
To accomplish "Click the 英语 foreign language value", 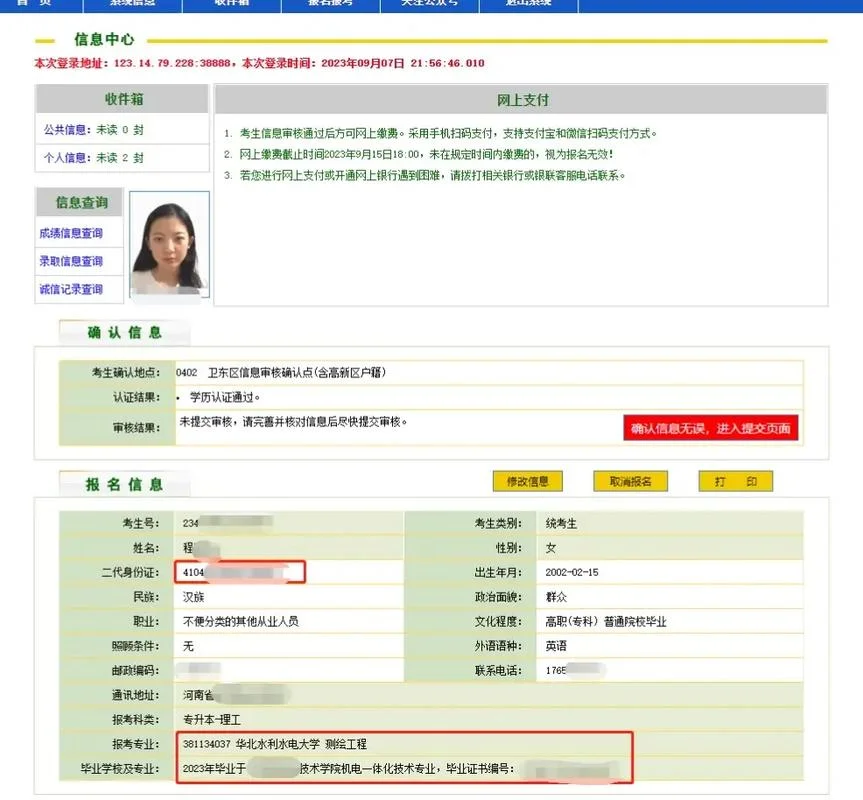I will point(556,646).
